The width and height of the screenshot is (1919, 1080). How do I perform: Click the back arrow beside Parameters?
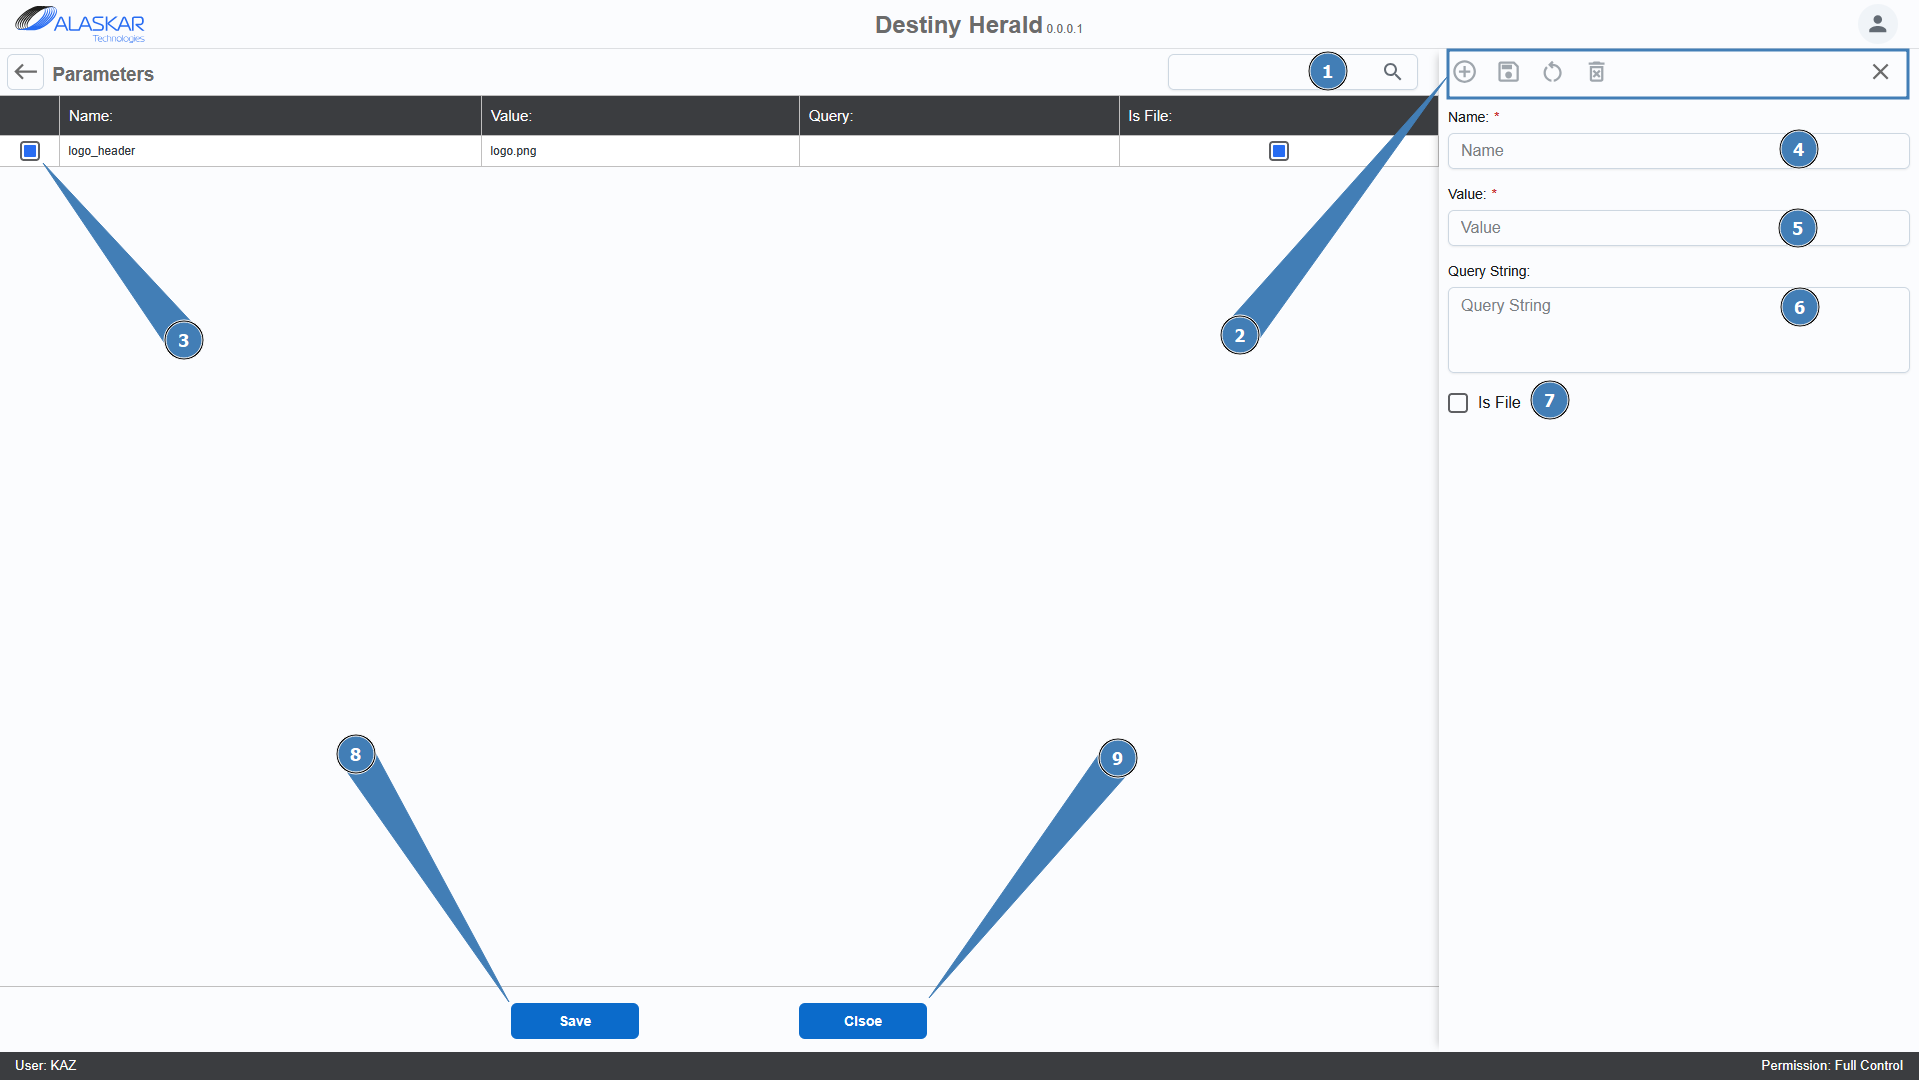[x=26, y=72]
